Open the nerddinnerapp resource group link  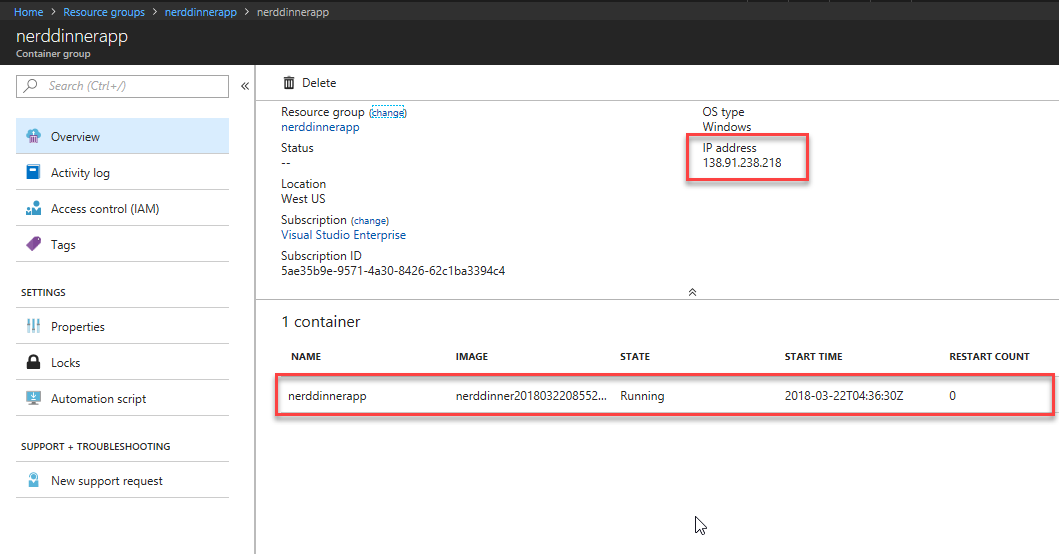coord(320,127)
